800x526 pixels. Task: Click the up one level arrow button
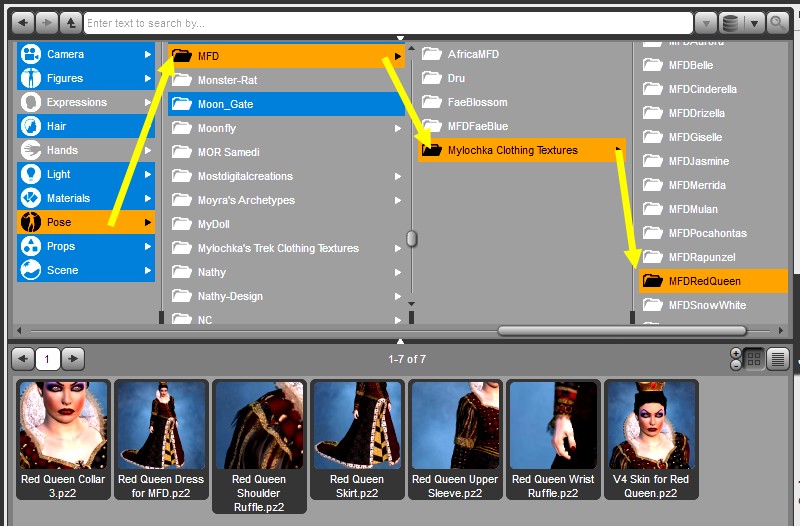(71, 23)
